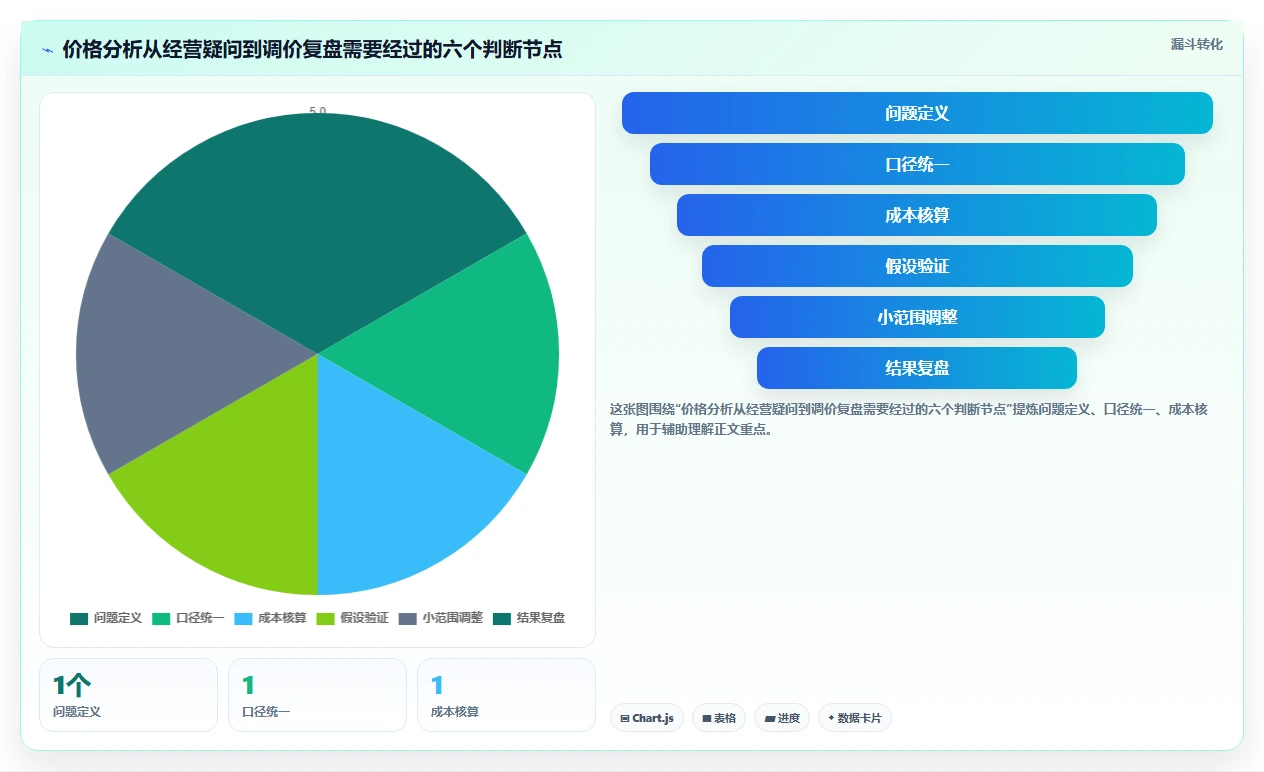Select the 成本核算 funnel bar
The width and height of the screenshot is (1264, 772).
(x=917, y=215)
